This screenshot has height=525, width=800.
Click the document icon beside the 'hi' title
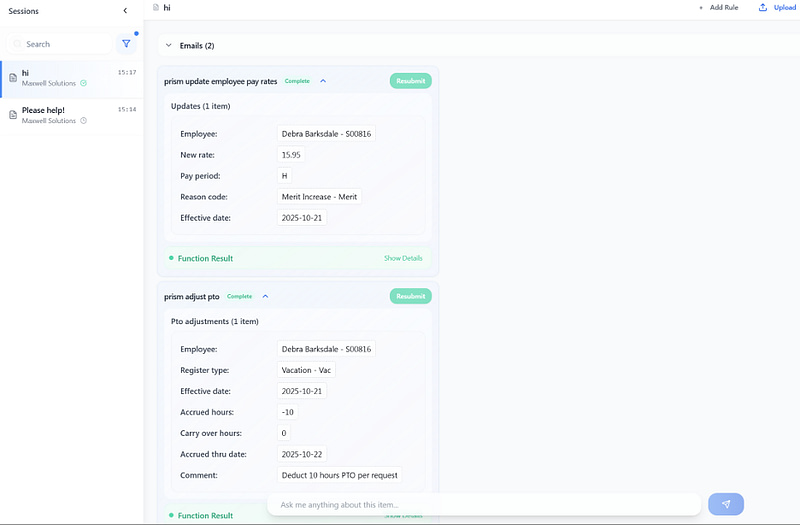pos(155,7)
